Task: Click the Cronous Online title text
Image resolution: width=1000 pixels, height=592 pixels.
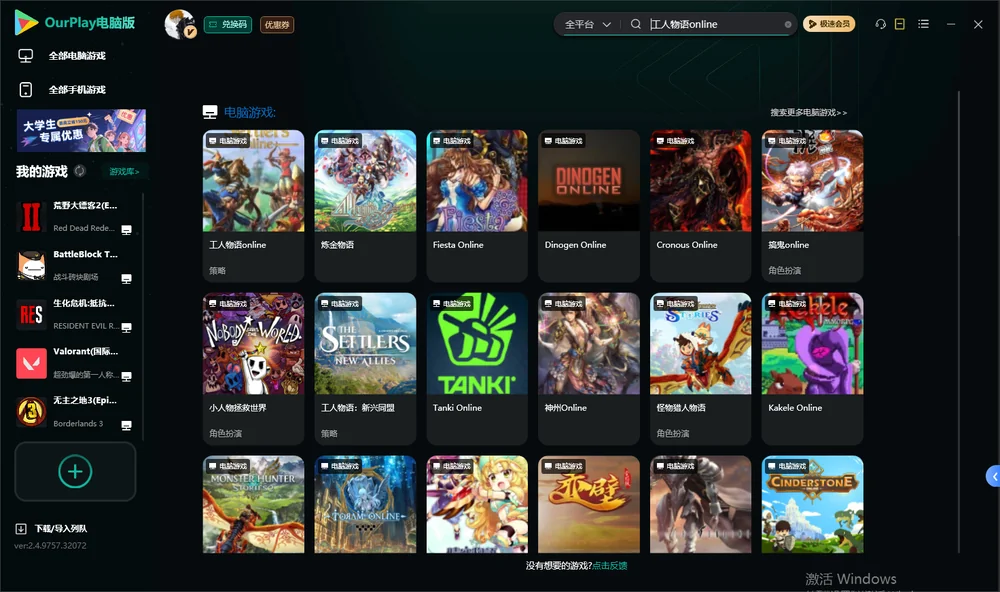Action: coord(687,245)
